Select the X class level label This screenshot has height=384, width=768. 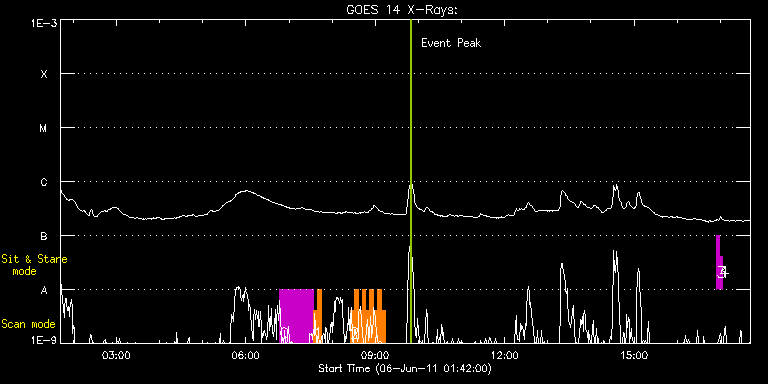click(44, 74)
